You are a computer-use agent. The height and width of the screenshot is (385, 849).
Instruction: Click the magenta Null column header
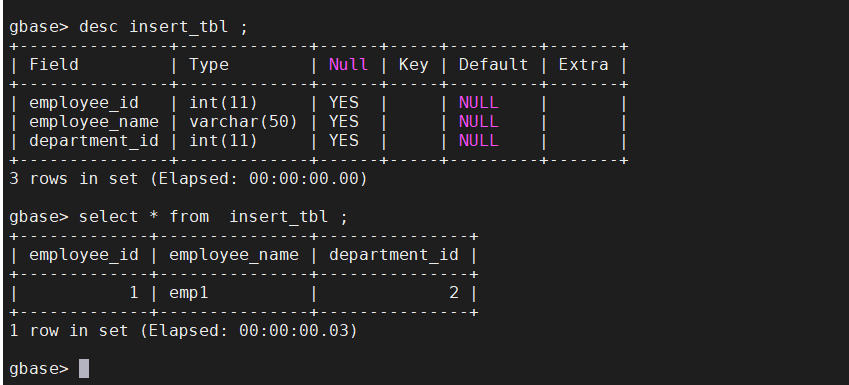point(348,65)
